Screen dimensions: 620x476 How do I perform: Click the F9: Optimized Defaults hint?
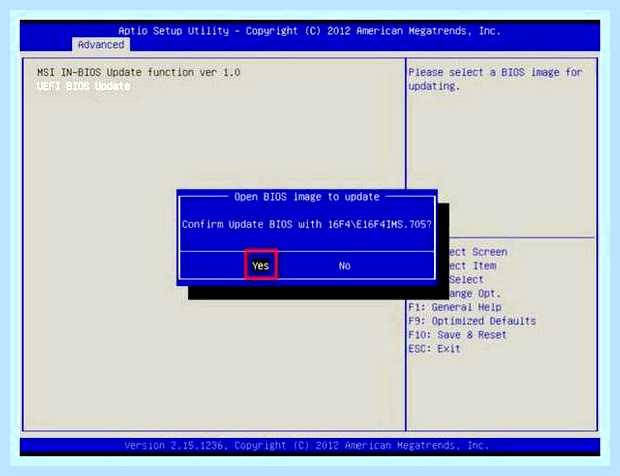(472, 321)
